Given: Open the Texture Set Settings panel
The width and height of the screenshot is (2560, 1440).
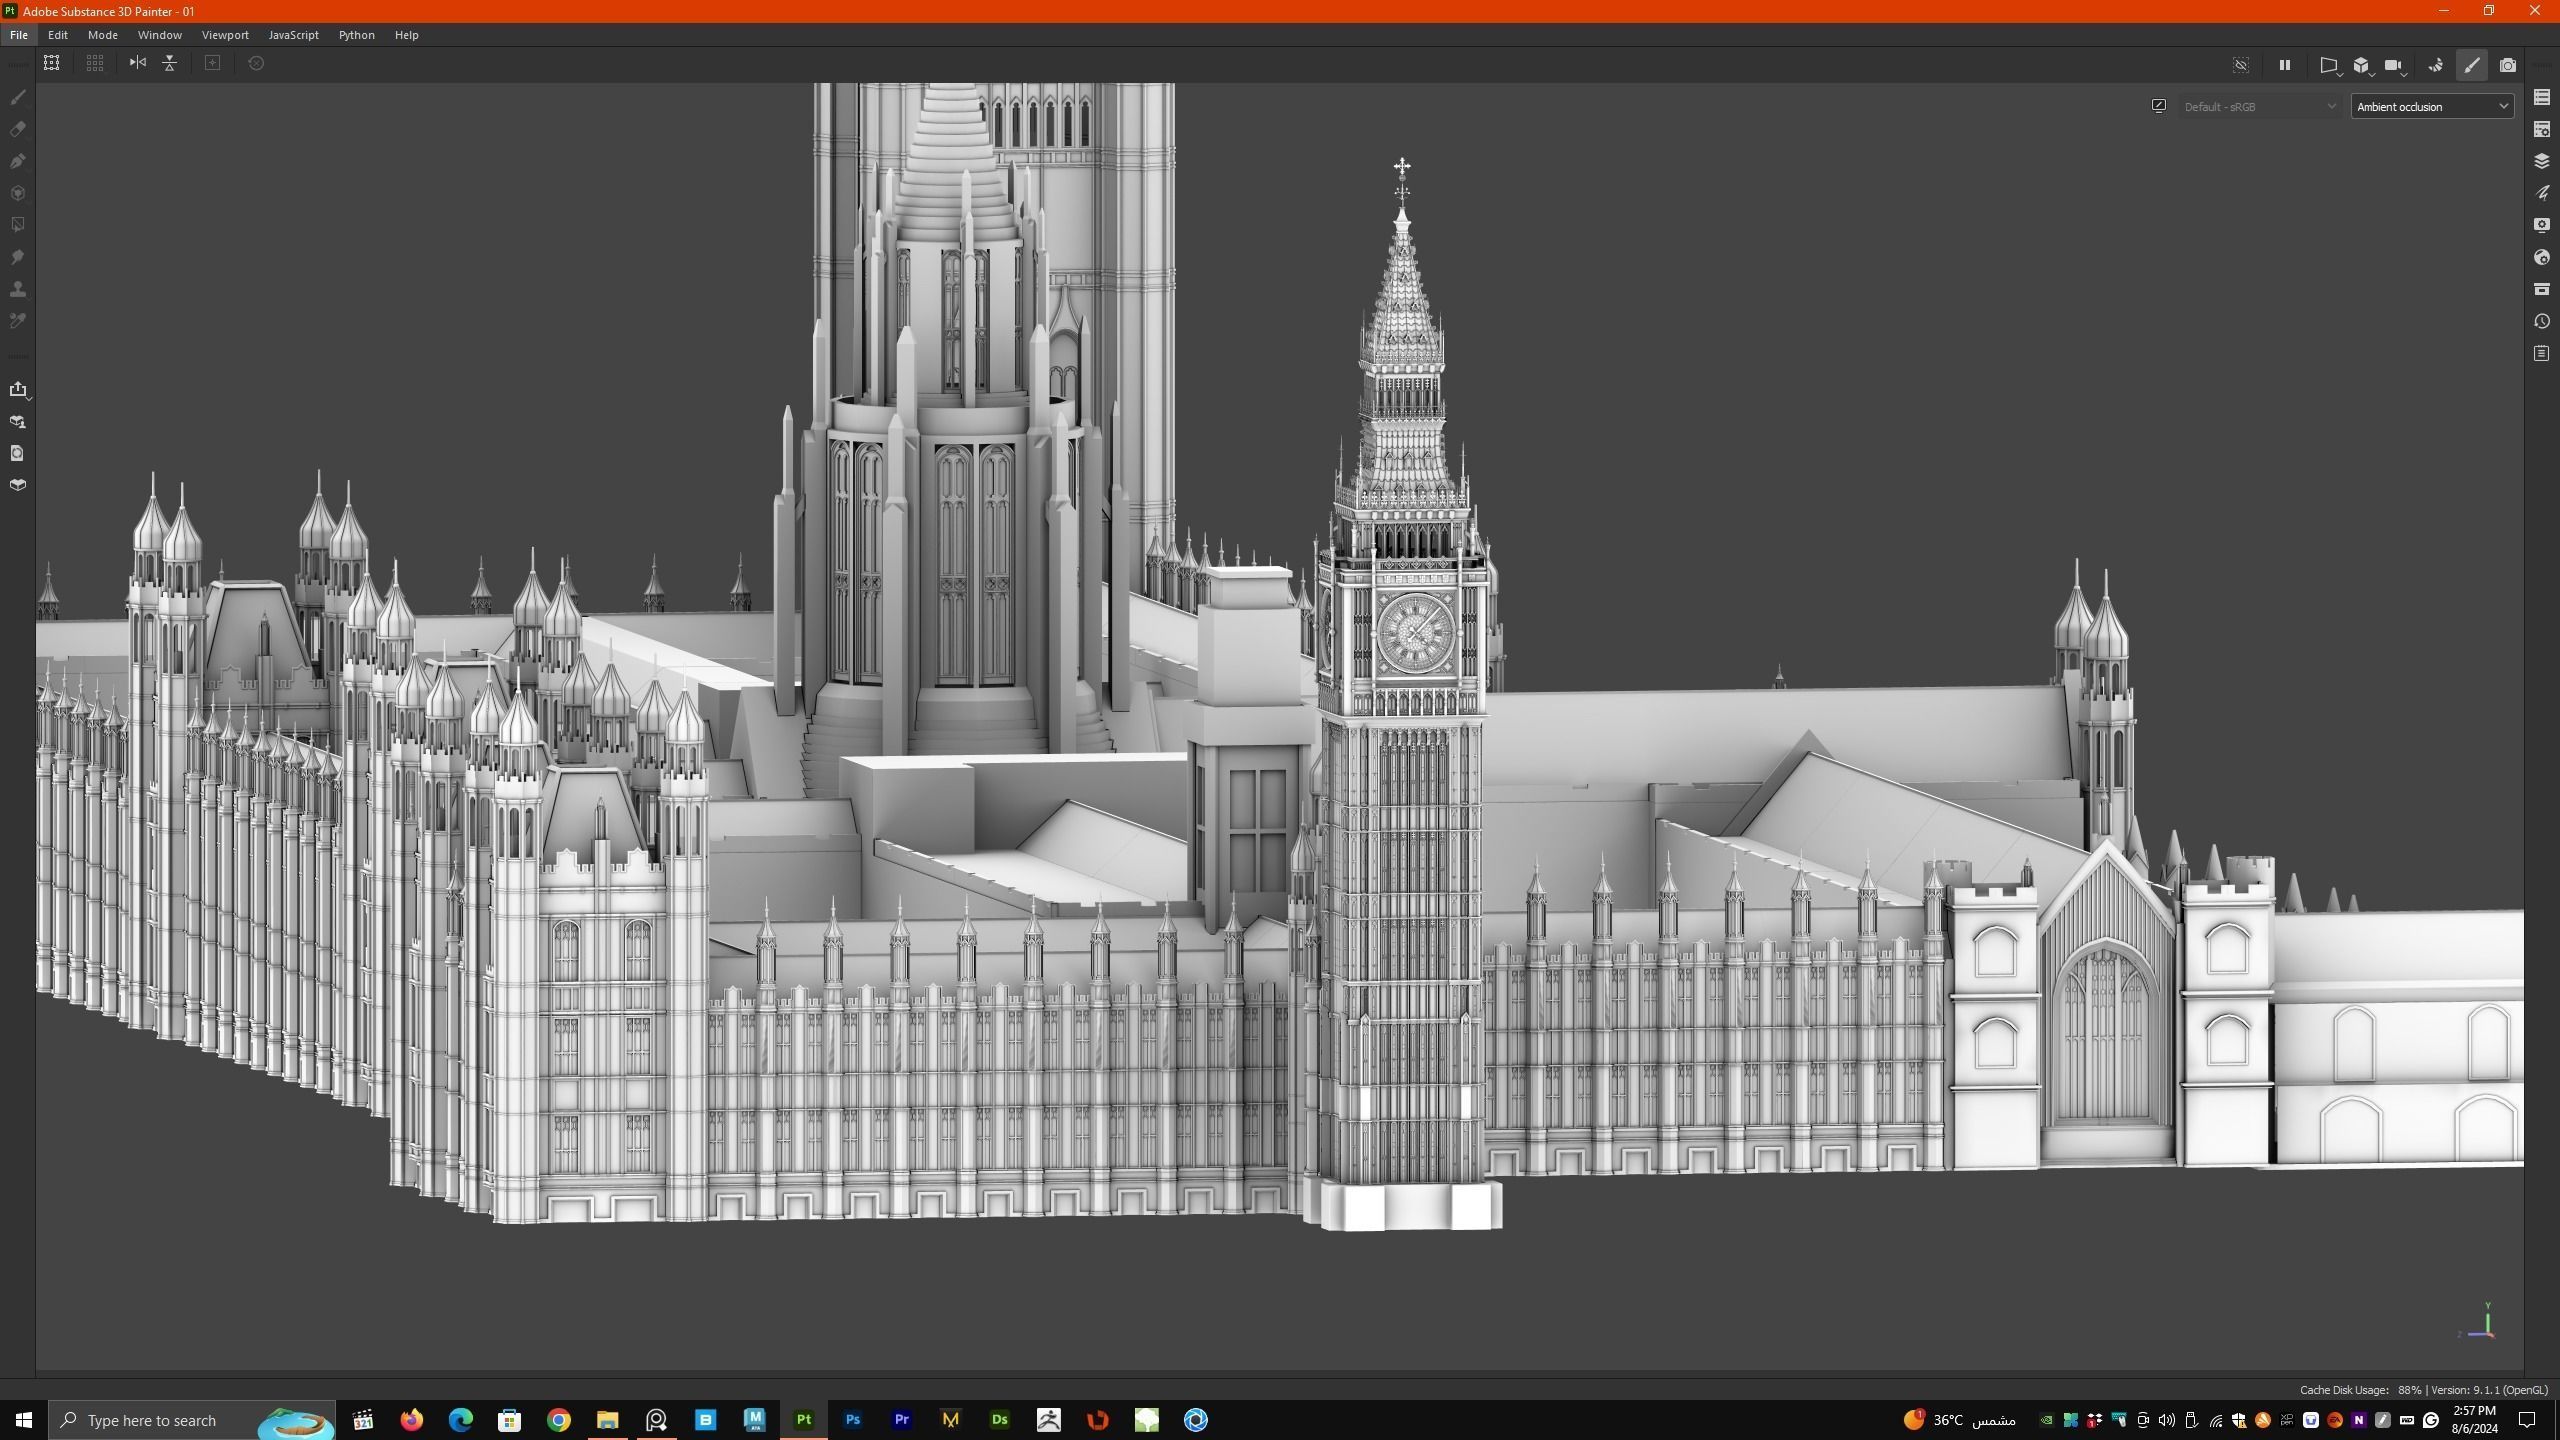Looking at the screenshot, I should pos(2542,129).
